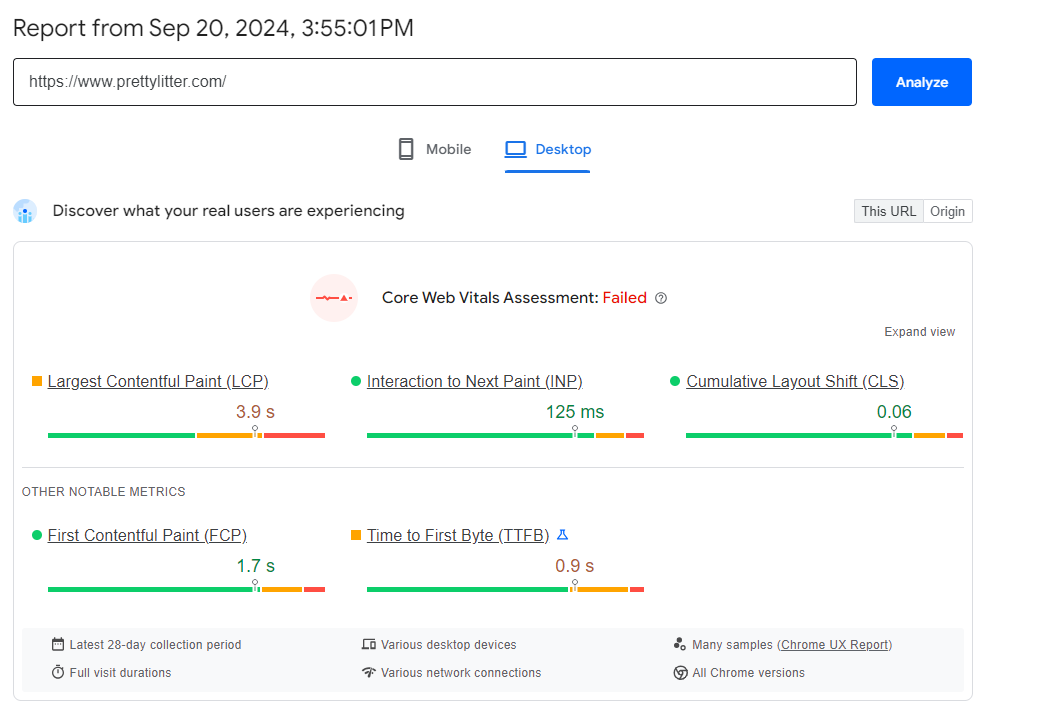1041x713 pixels.
Task: Open Interaction to Next Paint link
Action: click(474, 381)
